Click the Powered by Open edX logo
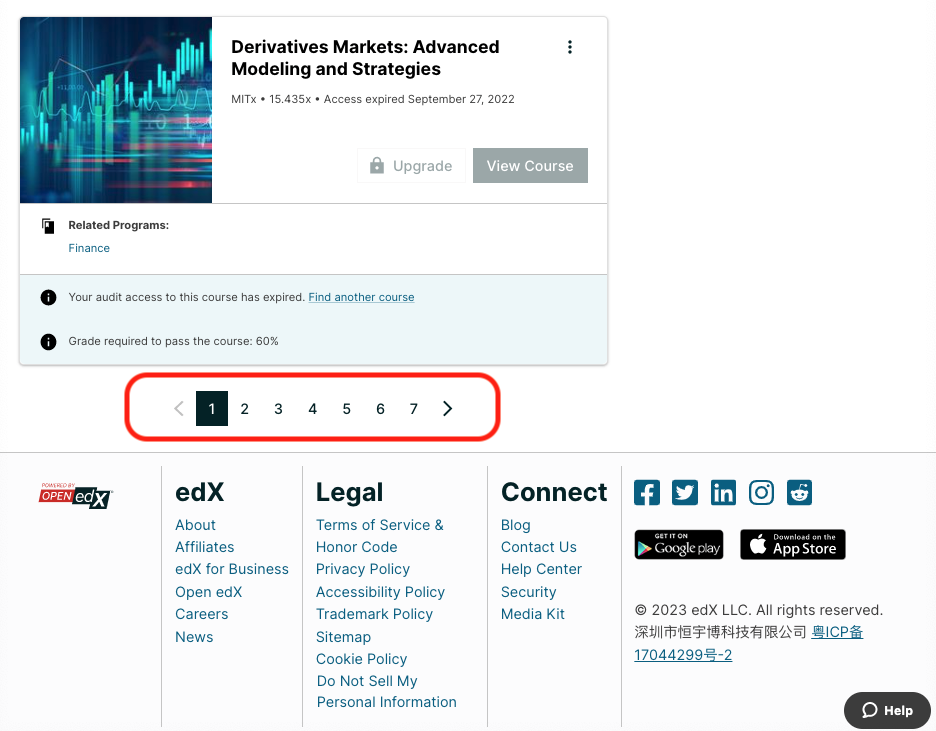936x731 pixels. pos(75,496)
